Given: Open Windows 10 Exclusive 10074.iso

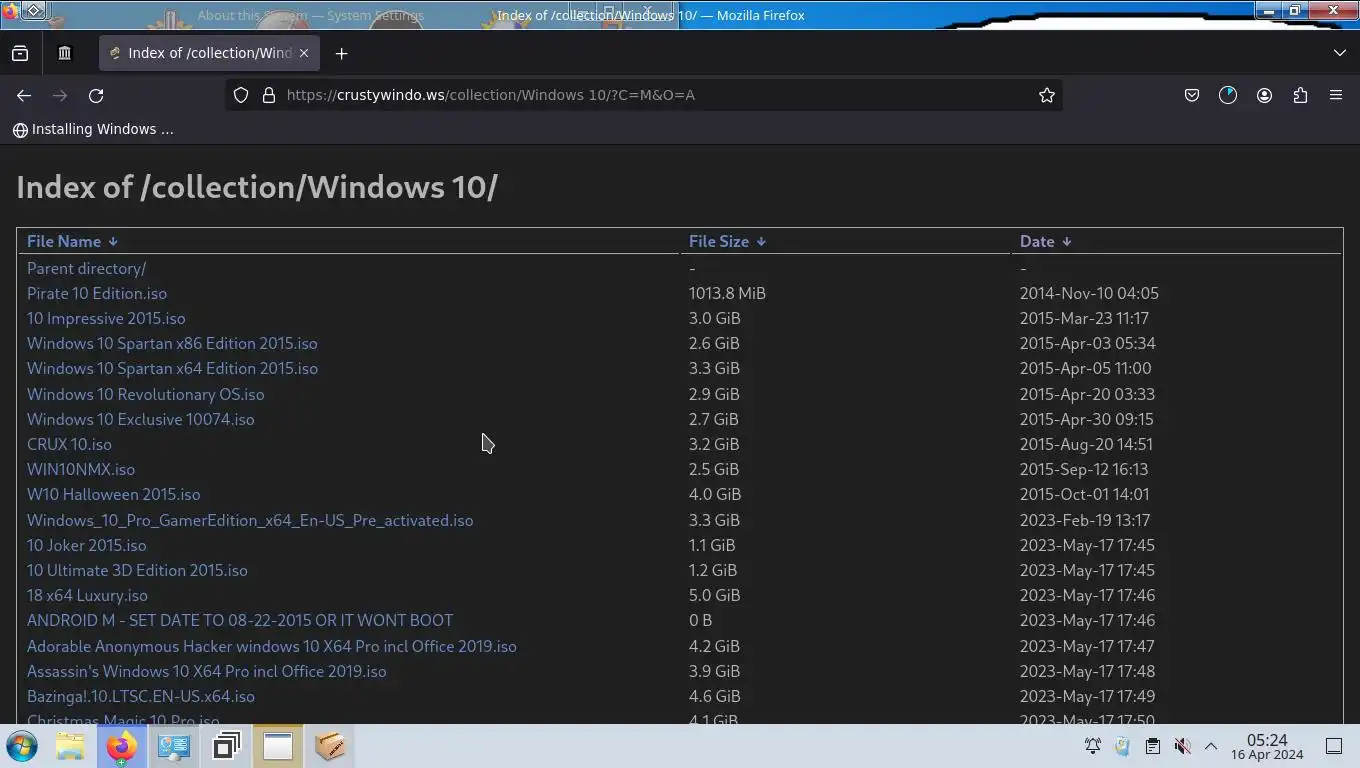Looking at the screenshot, I should click(x=141, y=419).
